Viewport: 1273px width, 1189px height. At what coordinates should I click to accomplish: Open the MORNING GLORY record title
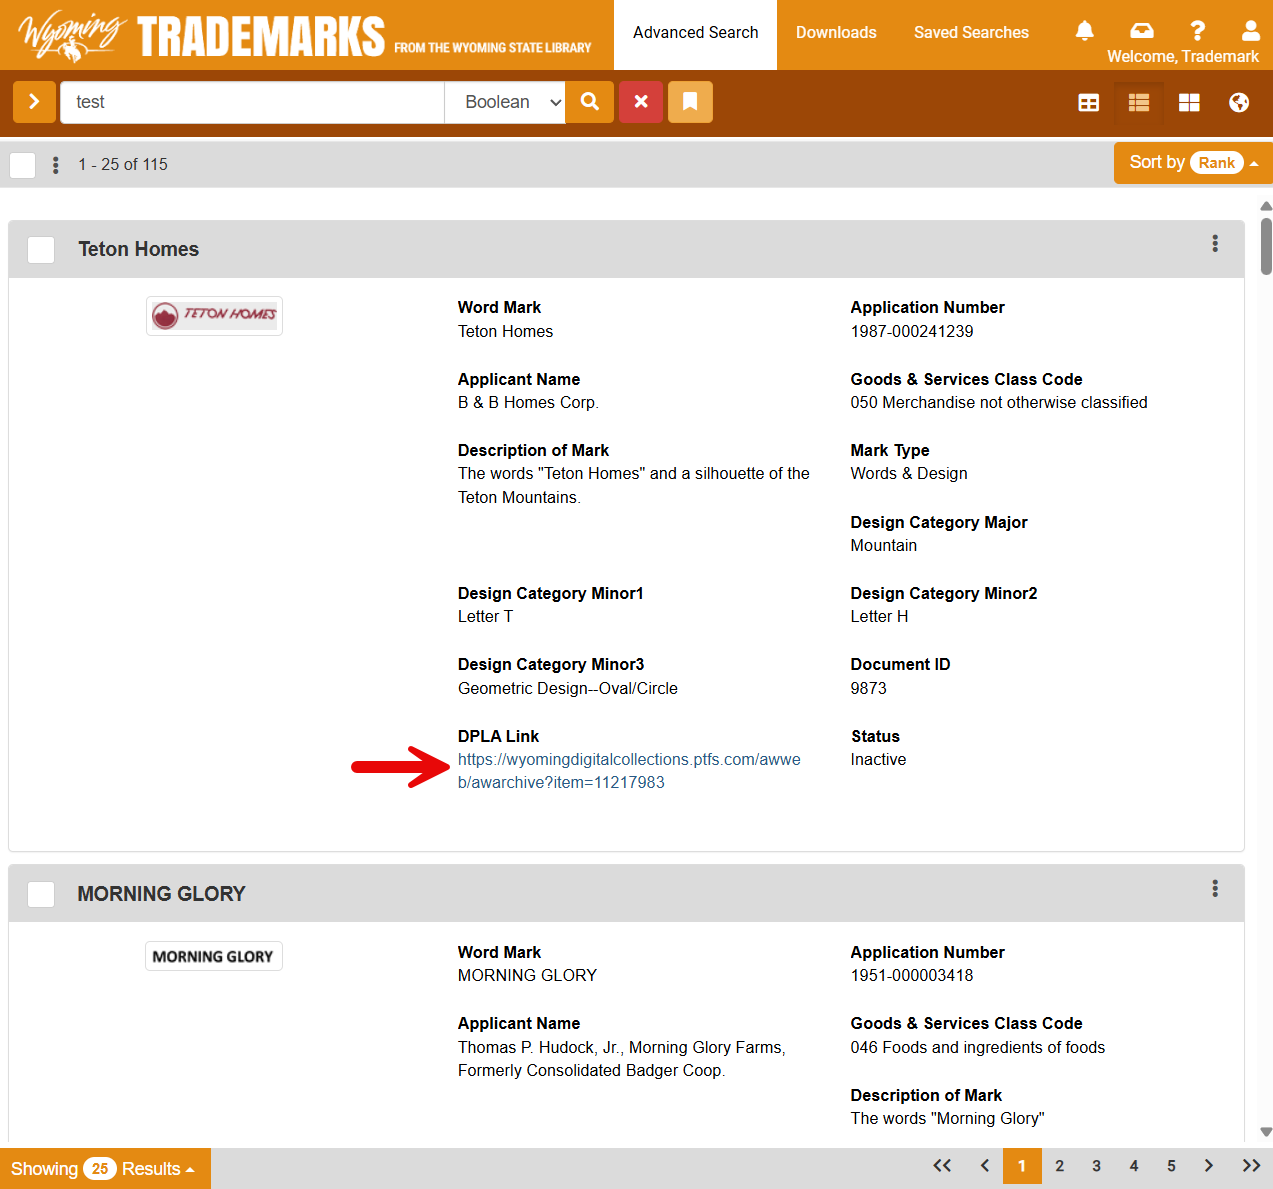point(162,894)
